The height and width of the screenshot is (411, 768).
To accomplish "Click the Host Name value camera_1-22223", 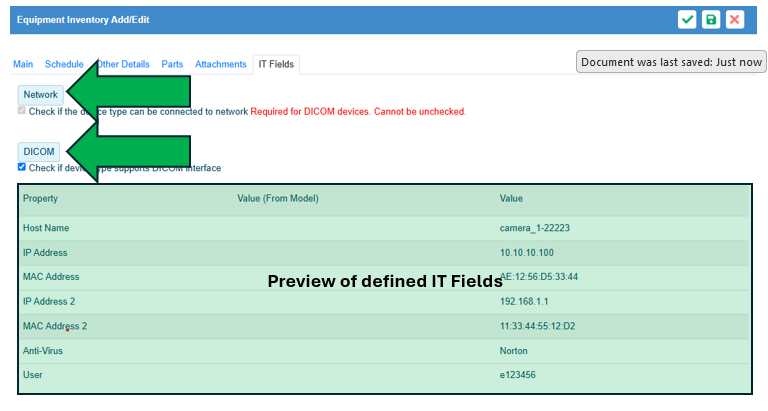I will 535,228.
